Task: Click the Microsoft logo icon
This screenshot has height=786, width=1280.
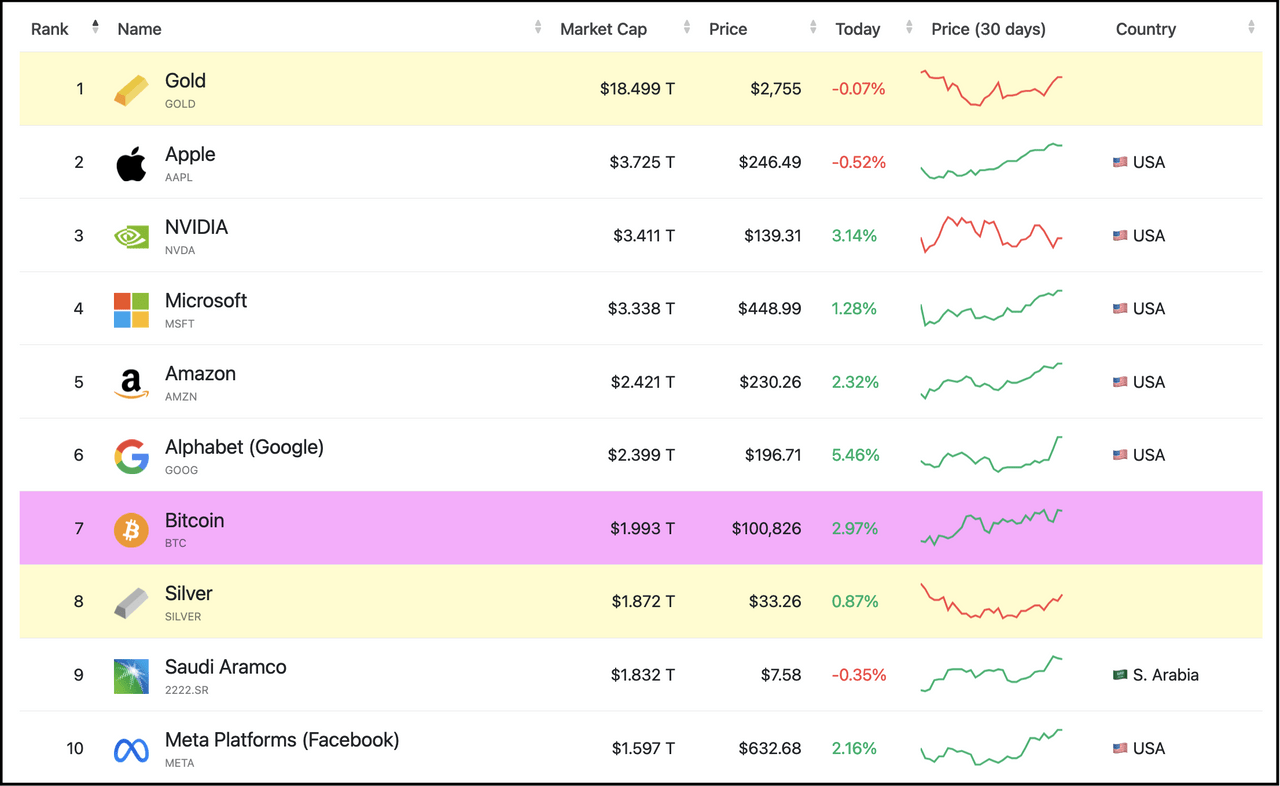Action: point(131,310)
